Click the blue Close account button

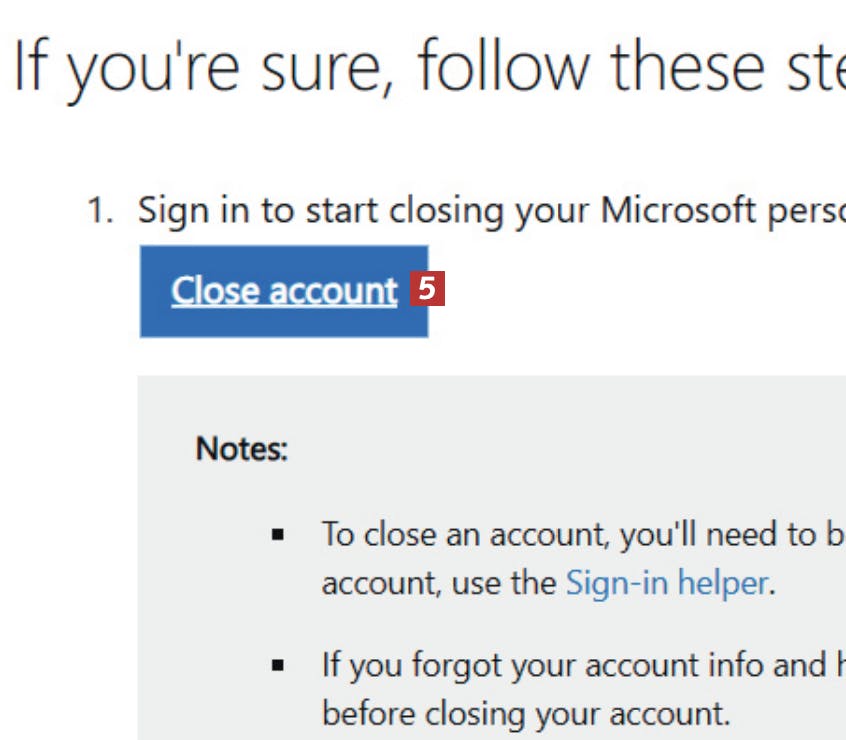pyautogui.click(x=284, y=291)
